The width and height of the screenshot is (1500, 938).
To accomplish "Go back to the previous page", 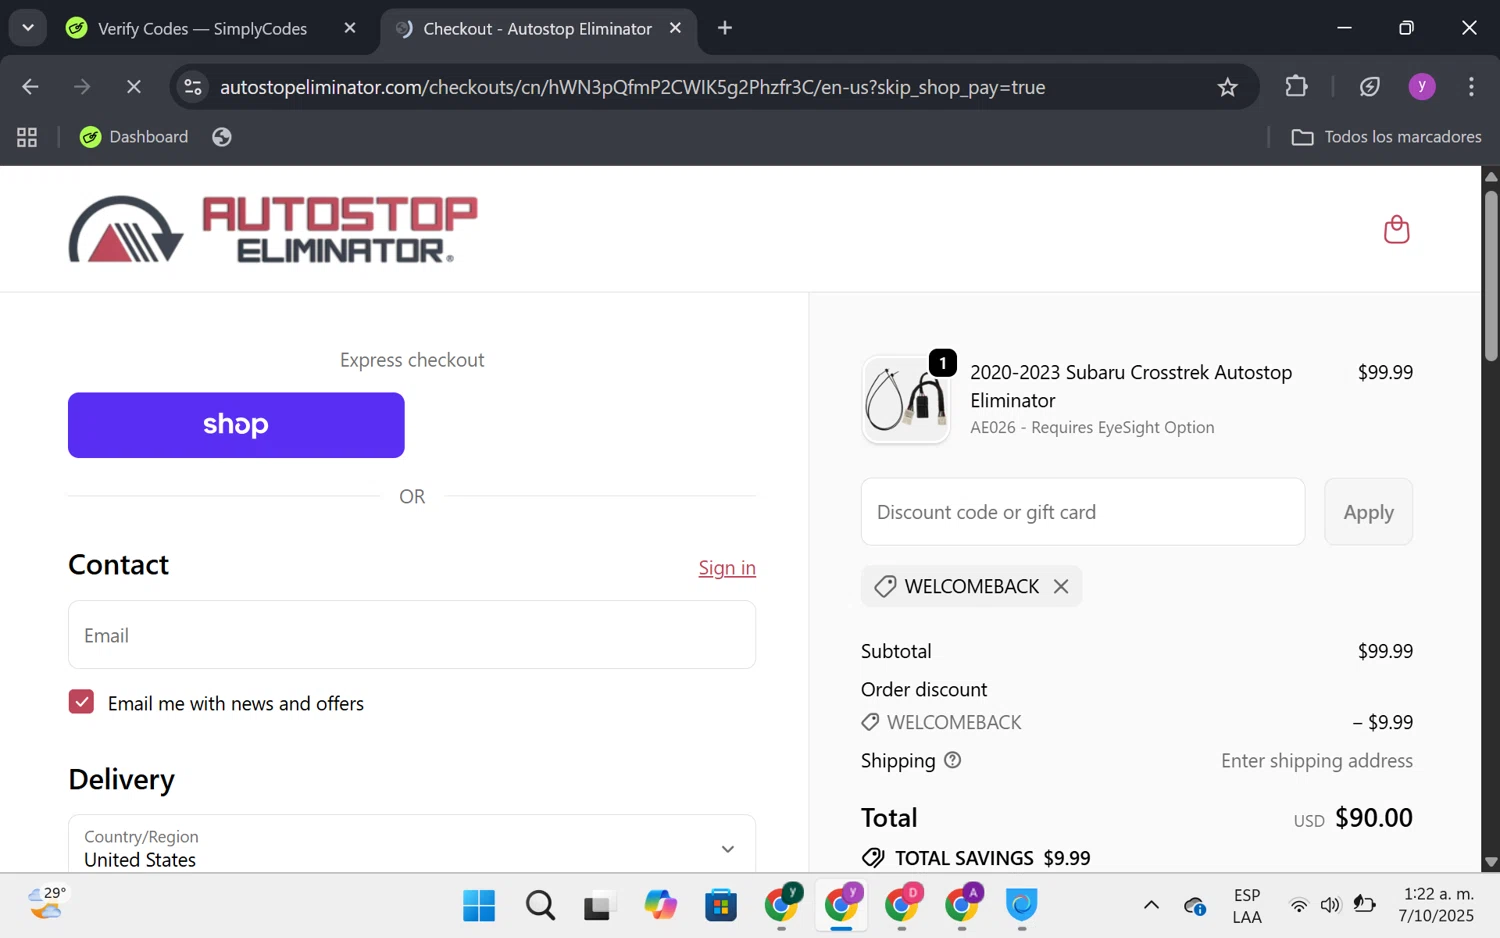I will pos(30,87).
